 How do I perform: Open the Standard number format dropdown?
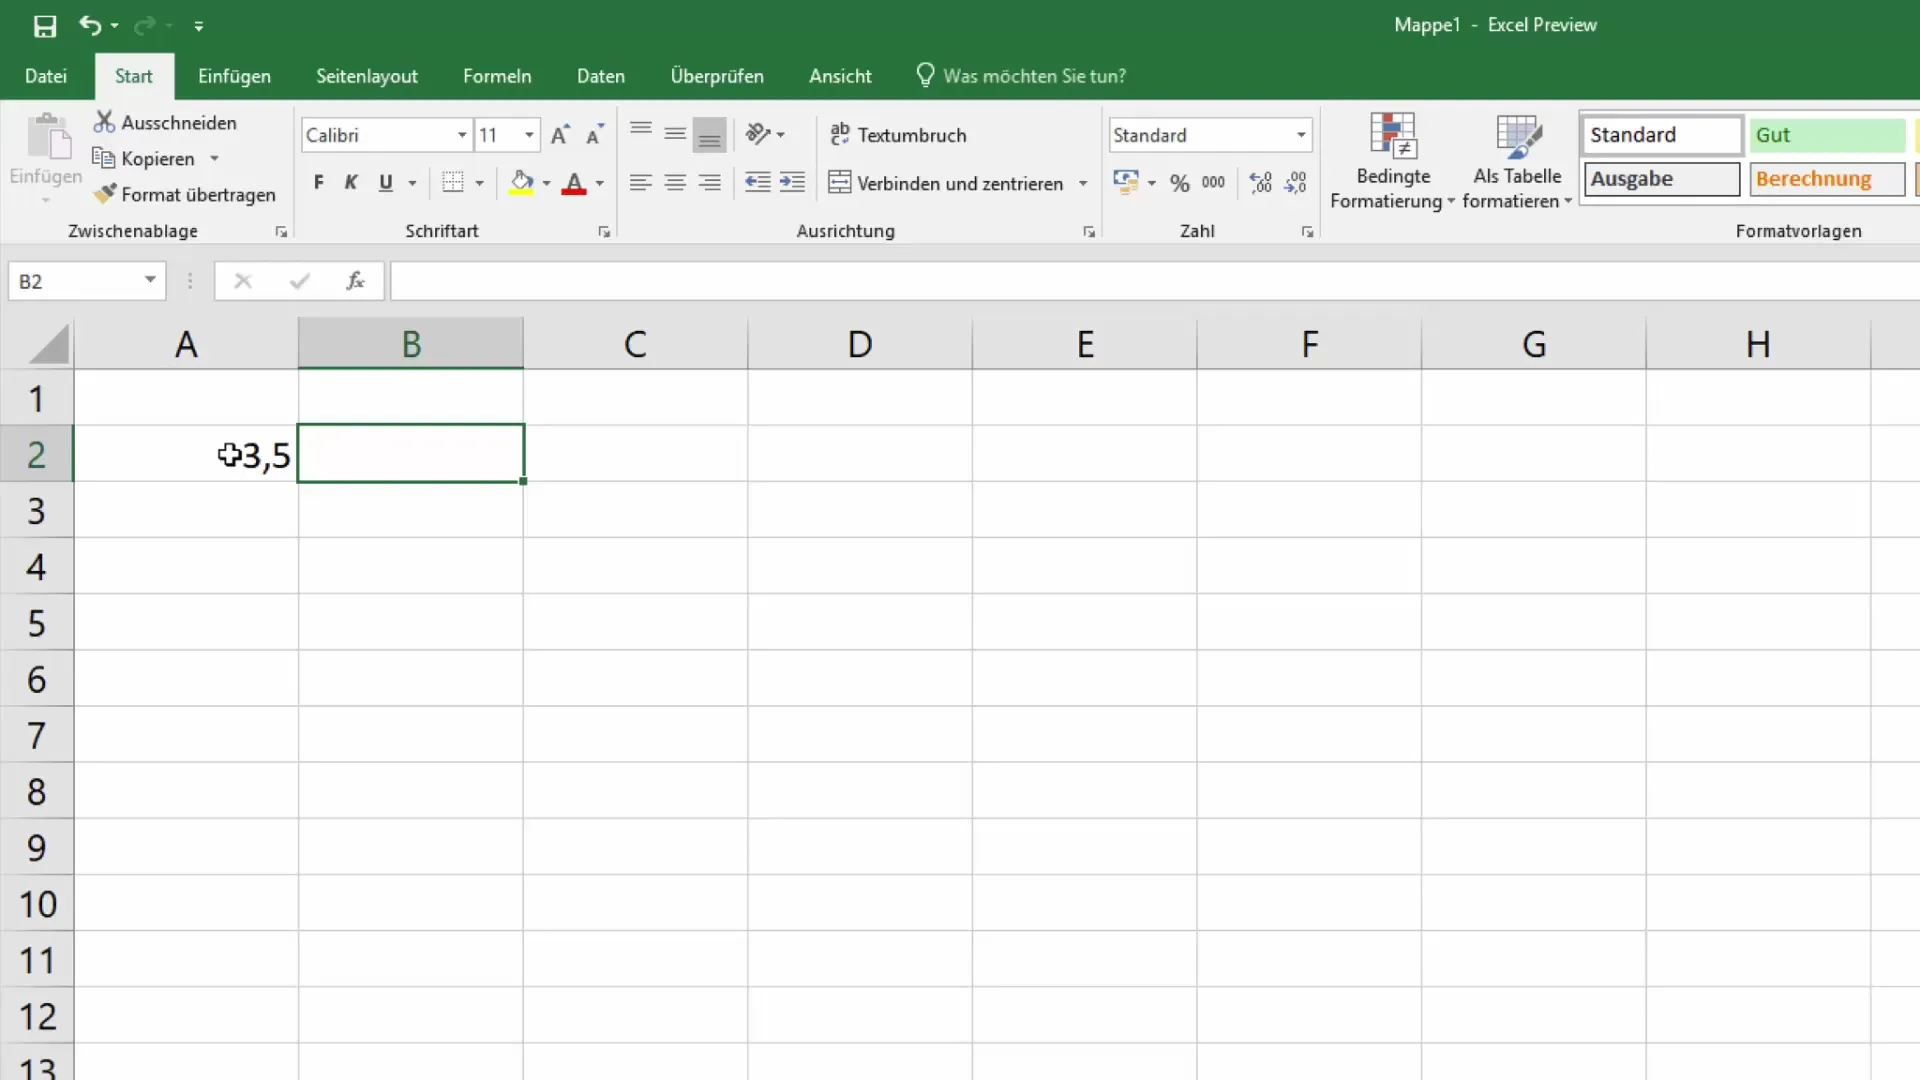coord(1301,135)
